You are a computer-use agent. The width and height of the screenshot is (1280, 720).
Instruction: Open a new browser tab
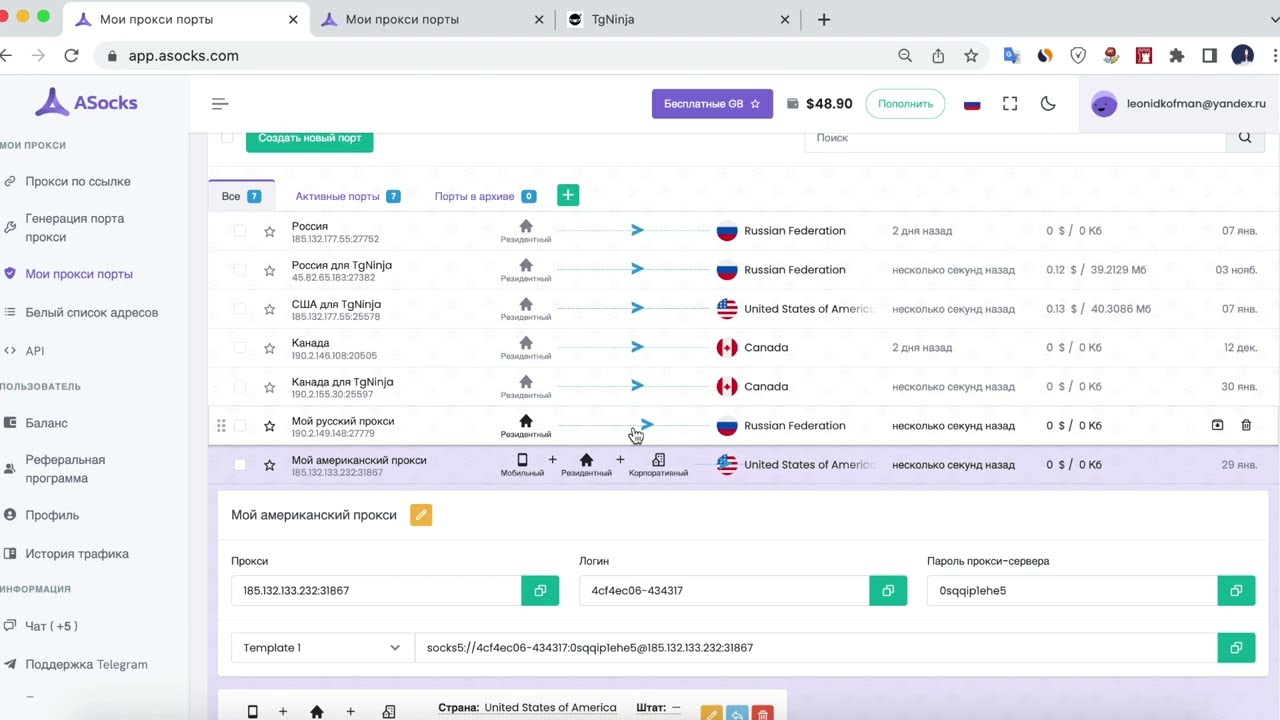[x=824, y=19]
